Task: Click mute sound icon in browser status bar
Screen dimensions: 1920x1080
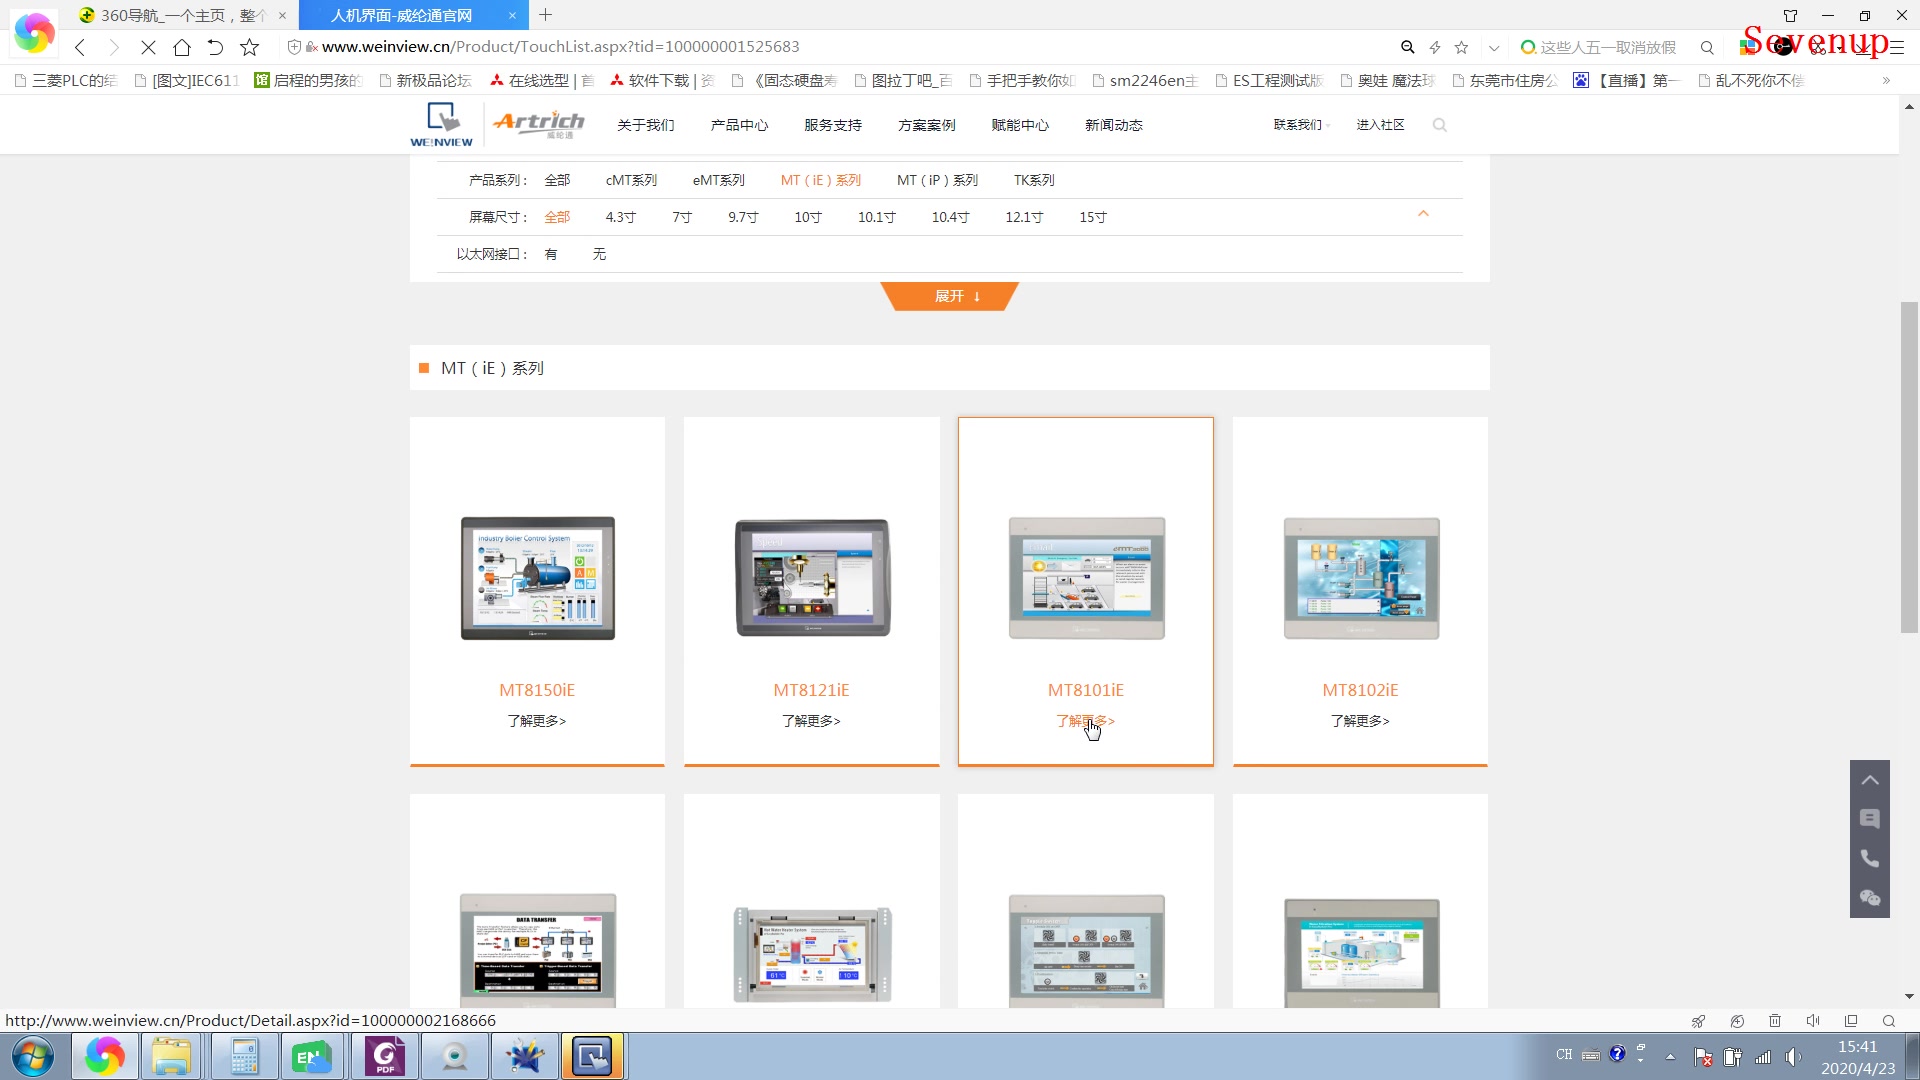Action: tap(1813, 1021)
